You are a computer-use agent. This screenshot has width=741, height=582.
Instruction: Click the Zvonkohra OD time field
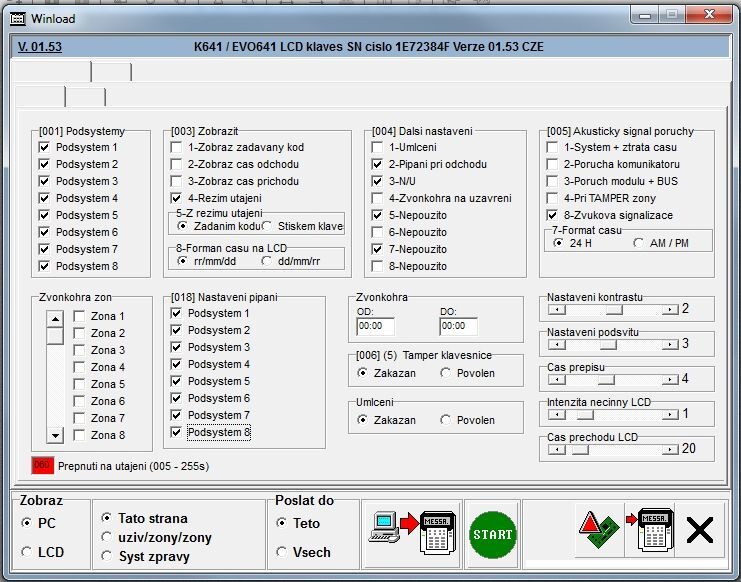click(x=375, y=326)
